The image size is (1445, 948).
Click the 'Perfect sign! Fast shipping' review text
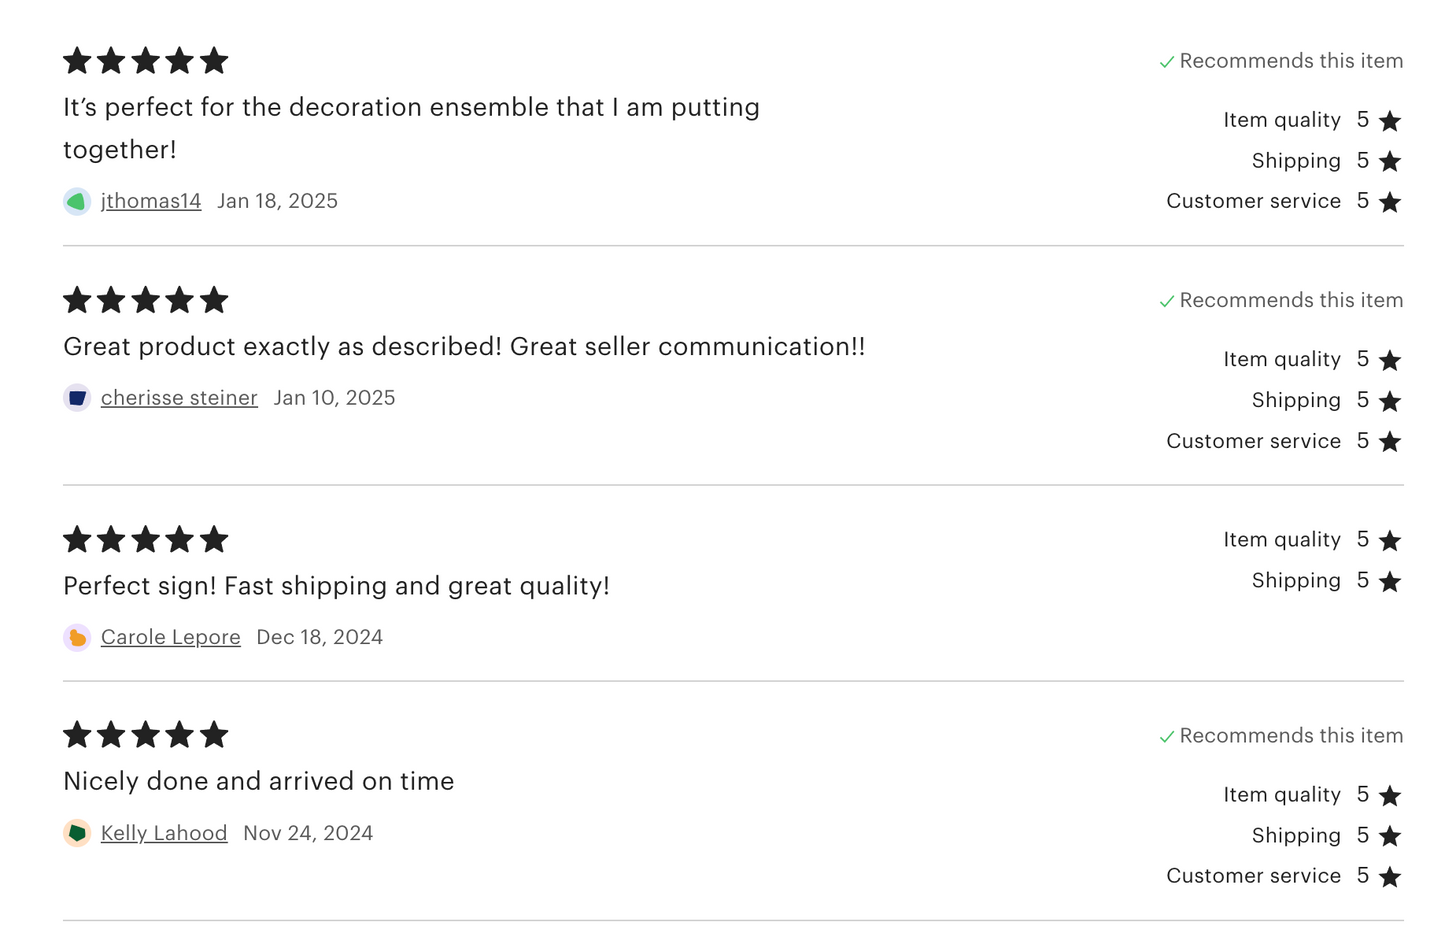point(336,586)
